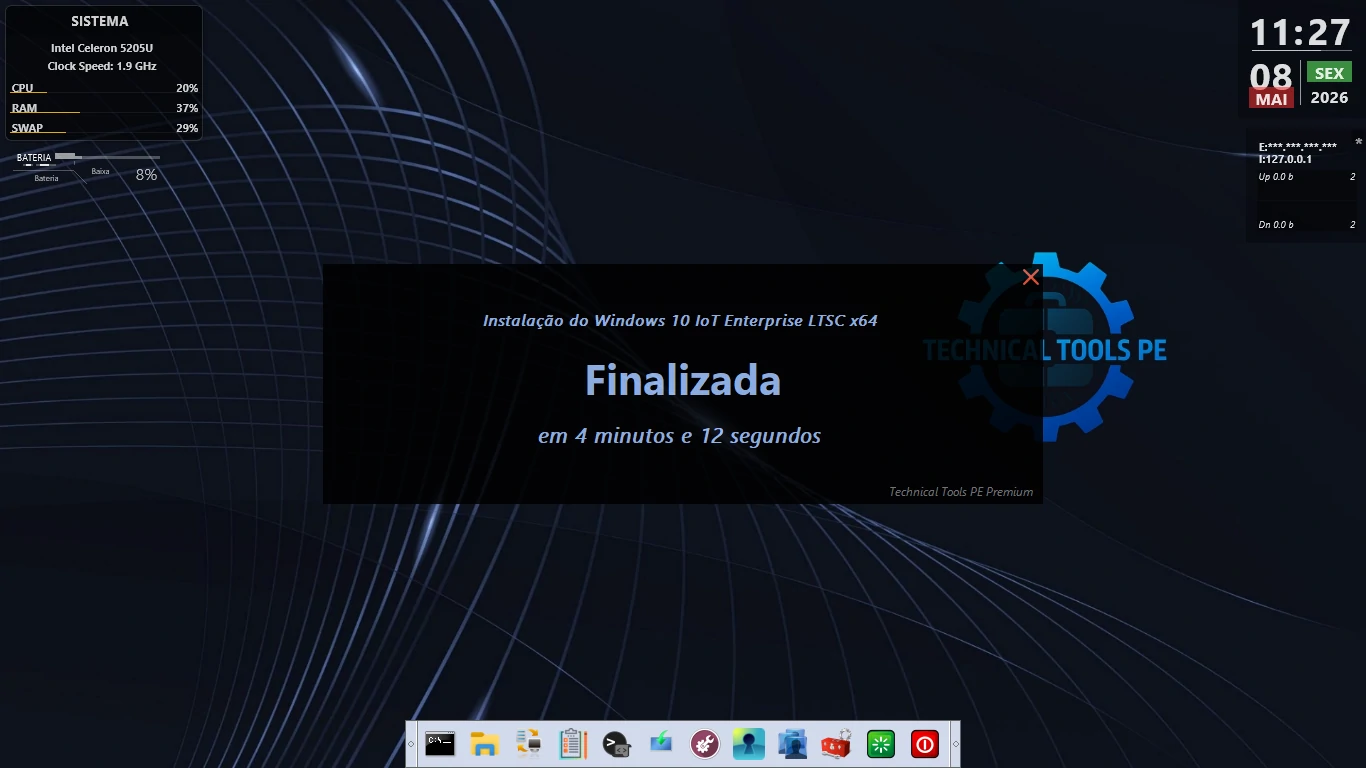Click 'em 4 minutos e 12 segundos'
Viewport: 1366px width, 768px height.
(x=679, y=436)
